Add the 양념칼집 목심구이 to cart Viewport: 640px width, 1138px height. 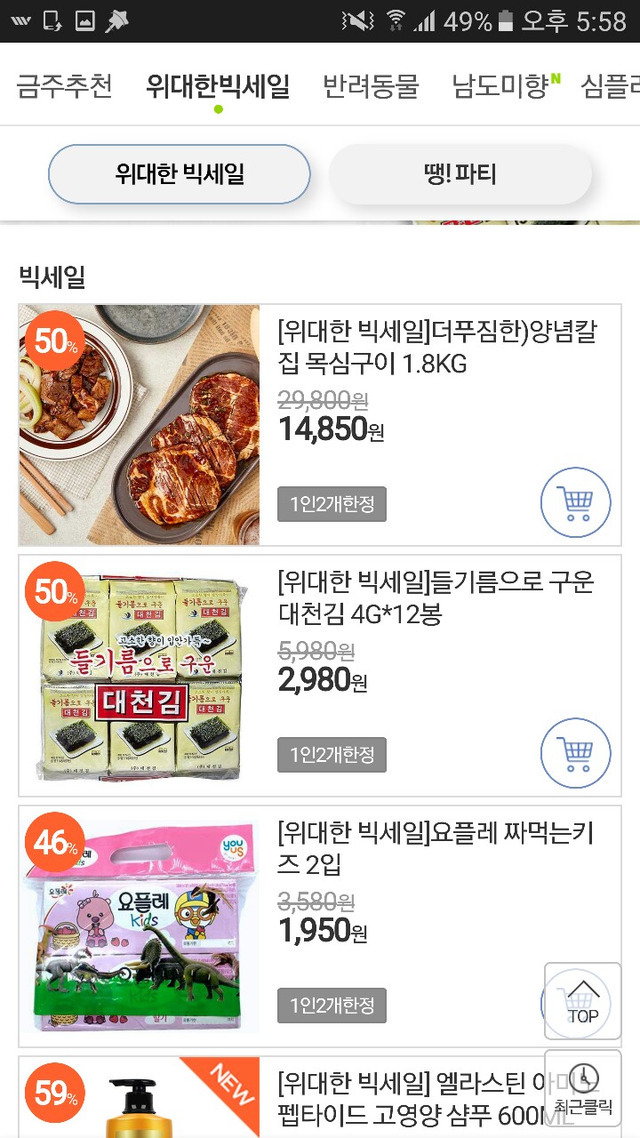(575, 502)
